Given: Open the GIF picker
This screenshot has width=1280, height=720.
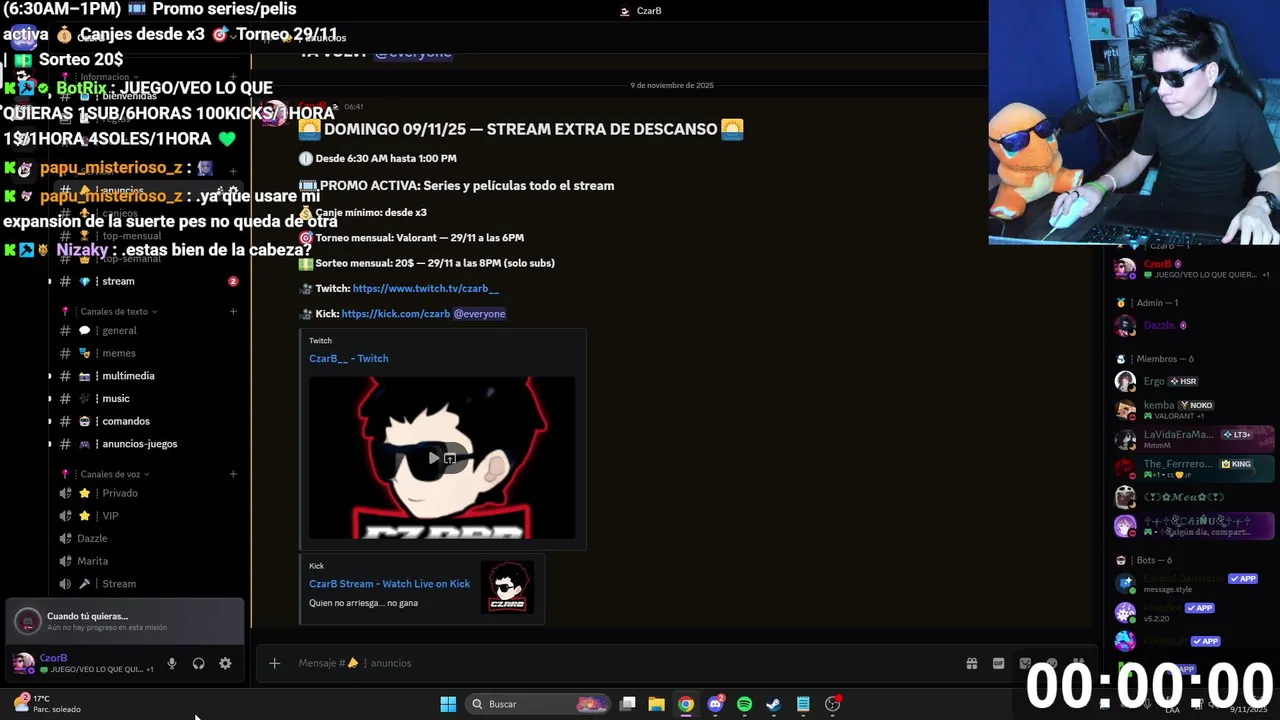Looking at the screenshot, I should pyautogui.click(x=998, y=663).
